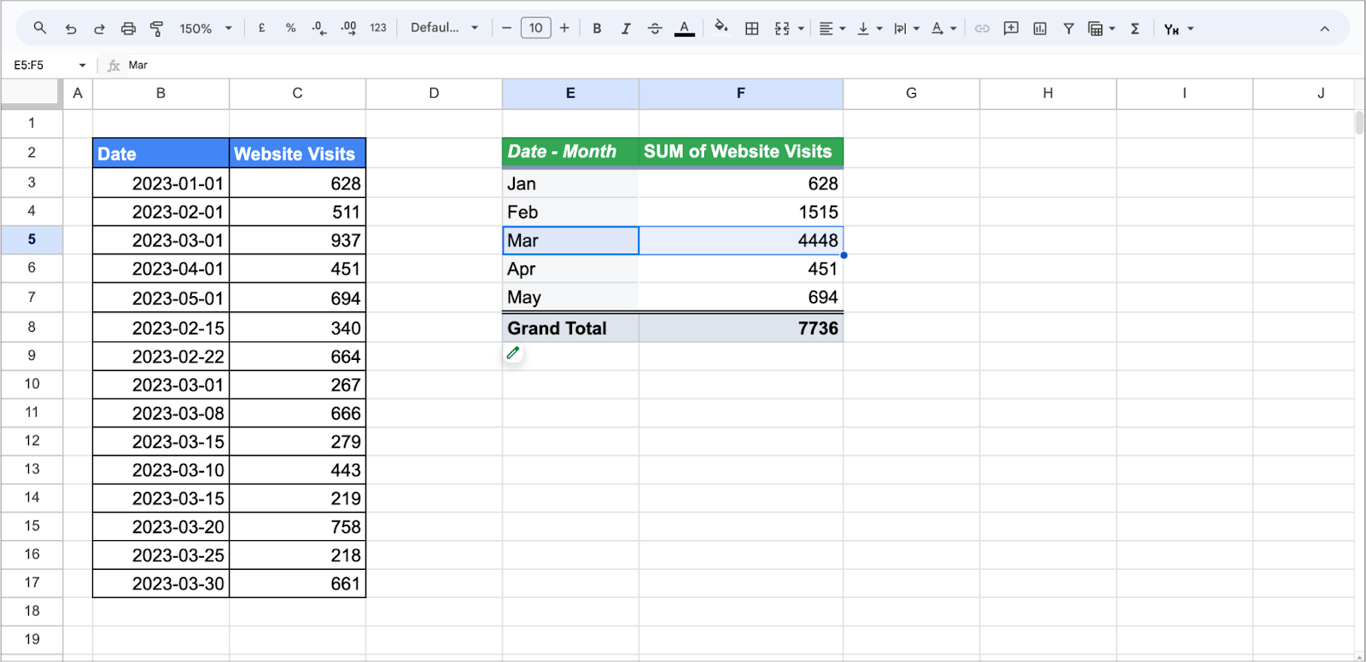Select the 7736 grand total value
This screenshot has width=1366, height=662.
pyautogui.click(x=741, y=328)
